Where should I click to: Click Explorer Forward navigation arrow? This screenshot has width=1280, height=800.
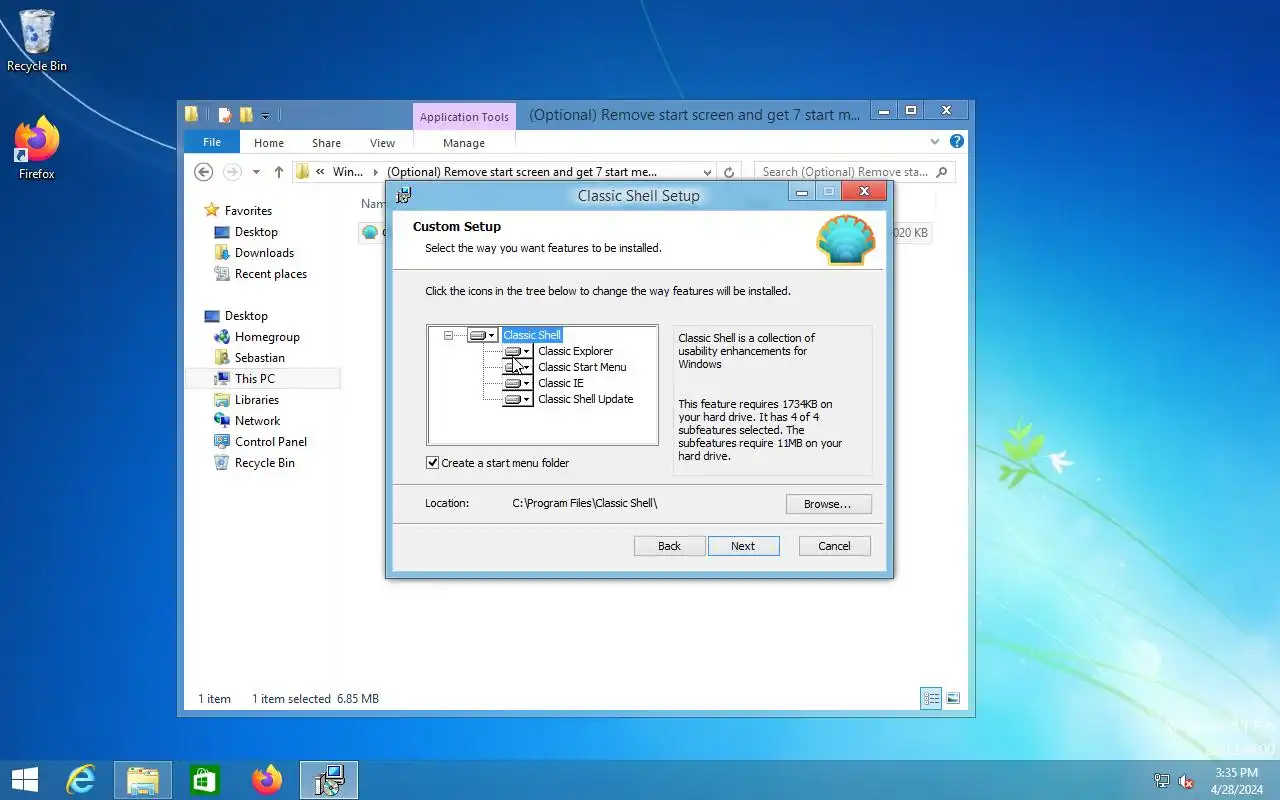[232, 172]
